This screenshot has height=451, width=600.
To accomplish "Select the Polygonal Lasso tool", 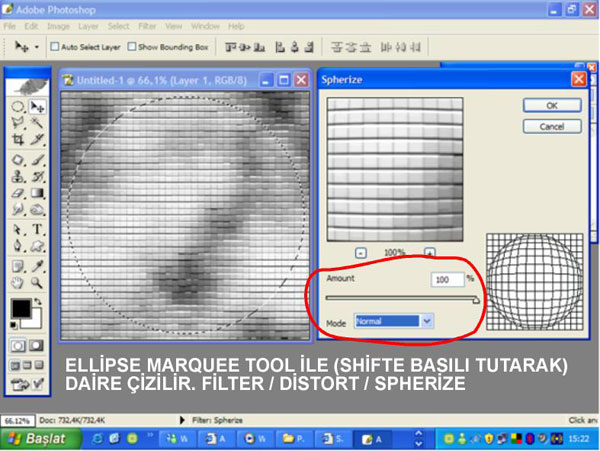I will point(18,122).
